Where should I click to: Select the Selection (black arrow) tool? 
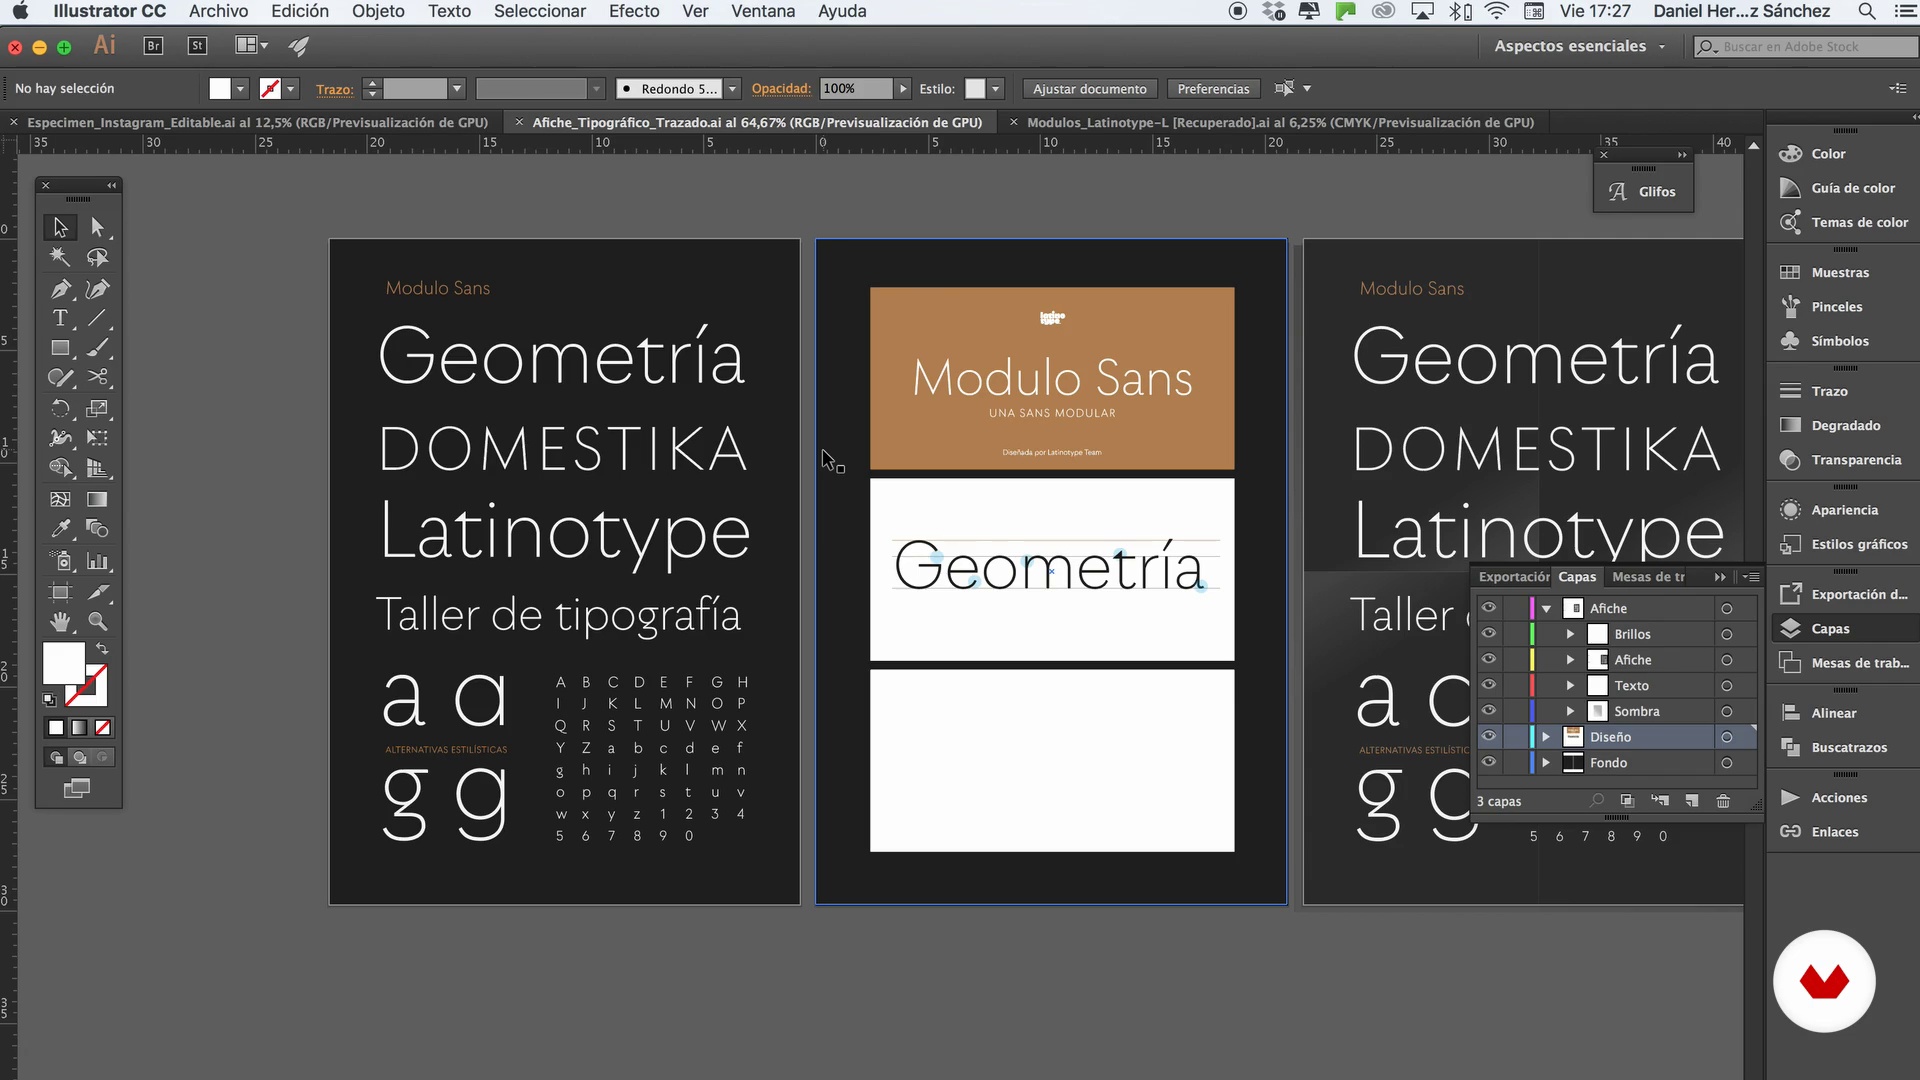(60, 227)
